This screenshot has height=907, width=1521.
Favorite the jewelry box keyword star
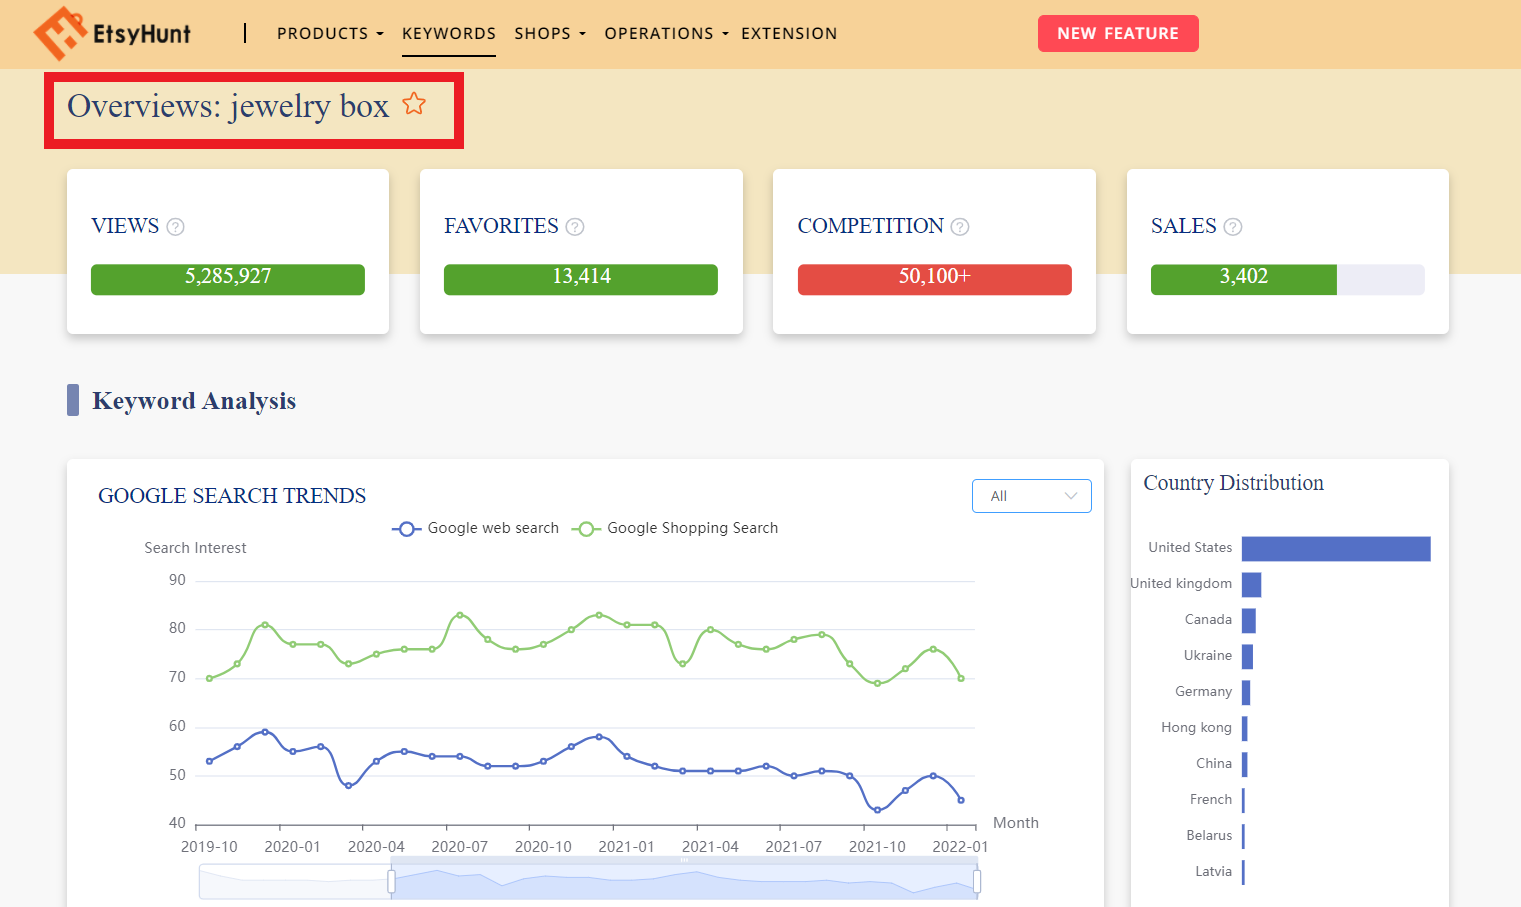tap(414, 104)
